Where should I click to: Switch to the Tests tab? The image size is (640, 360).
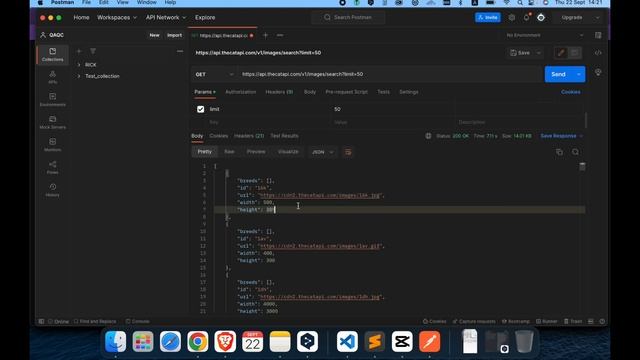(x=383, y=92)
